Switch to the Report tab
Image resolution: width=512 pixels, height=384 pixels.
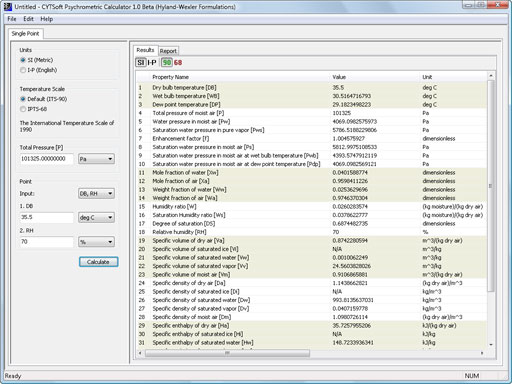(x=168, y=51)
